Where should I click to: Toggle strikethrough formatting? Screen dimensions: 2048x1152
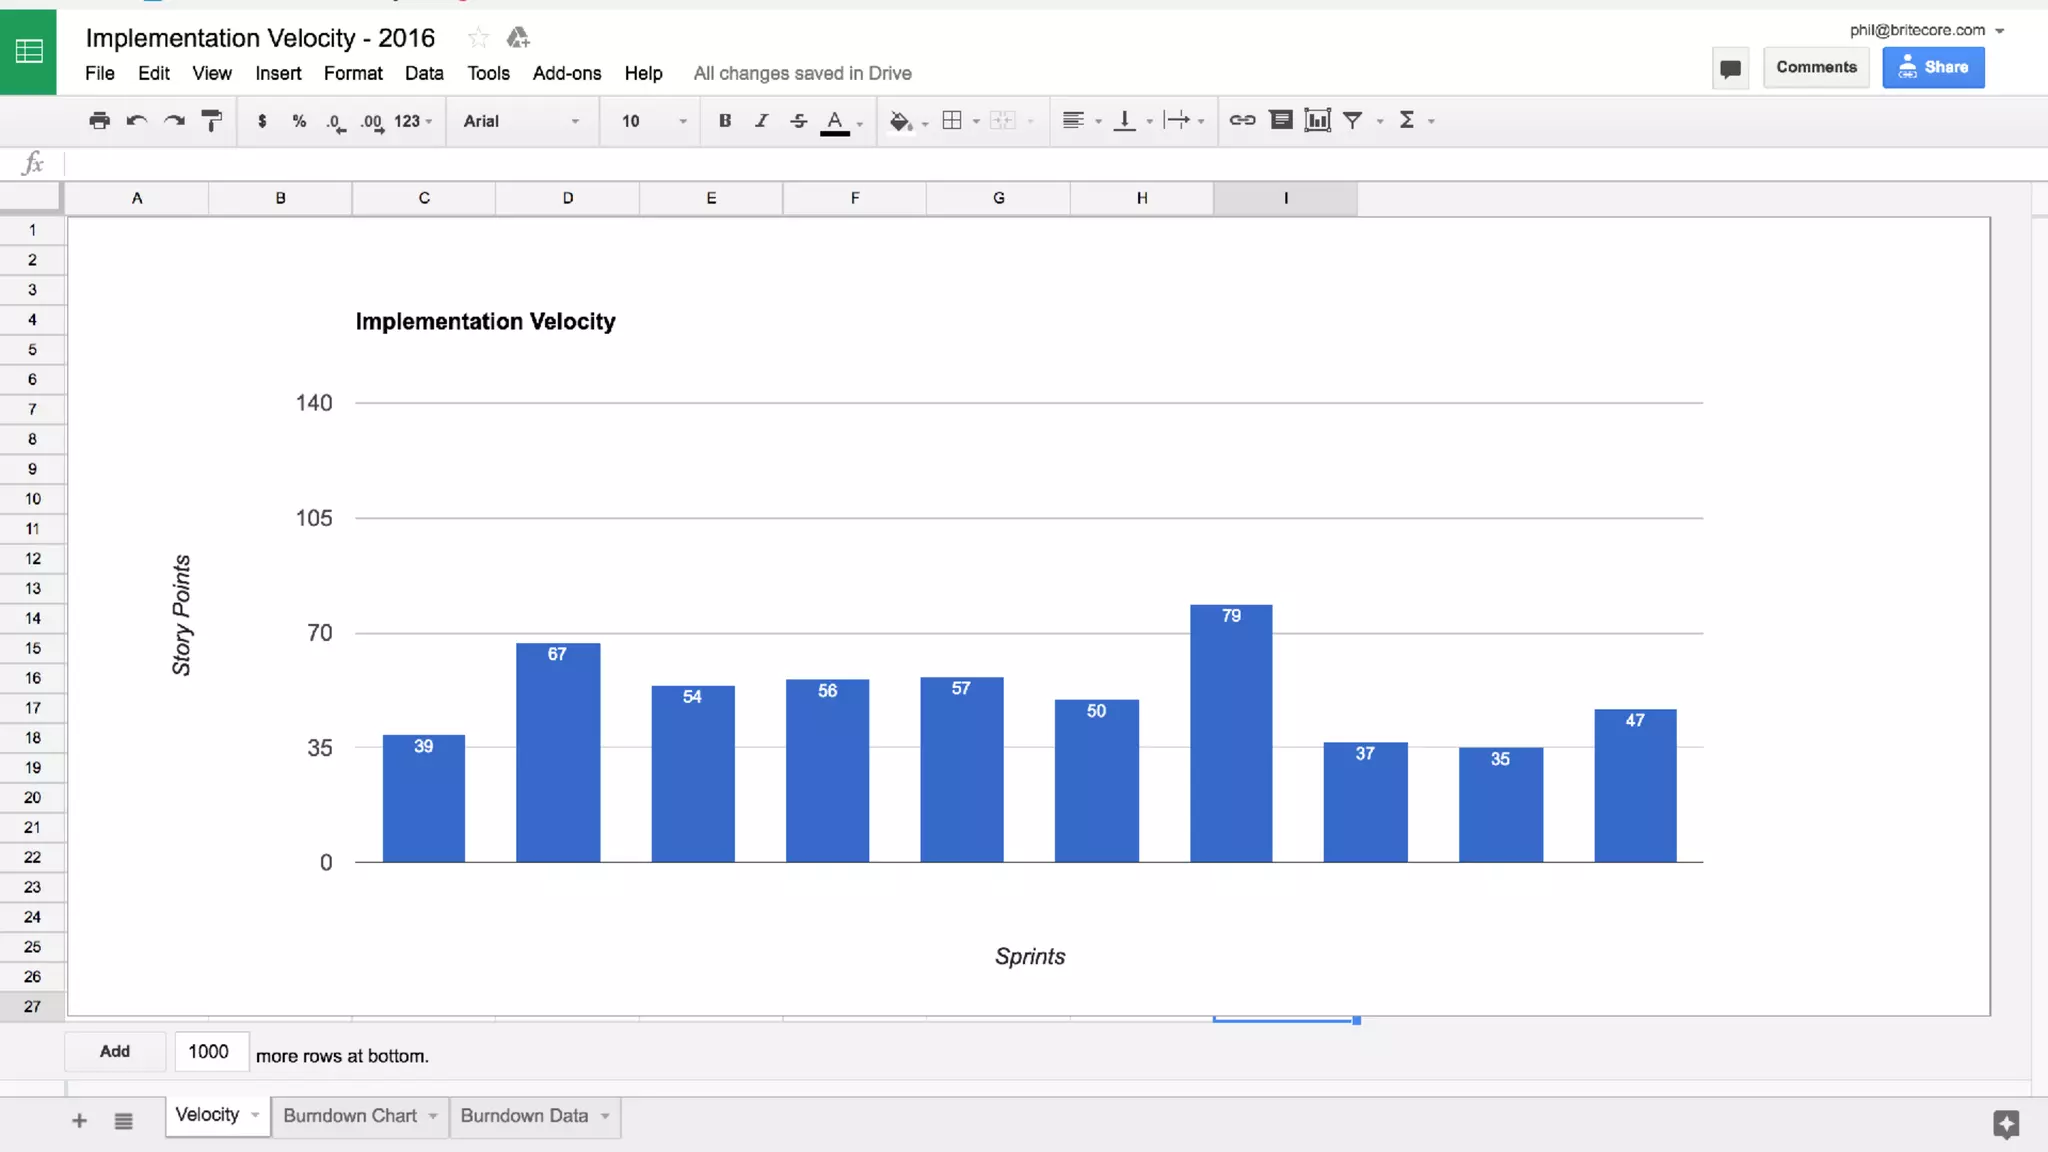(x=798, y=121)
